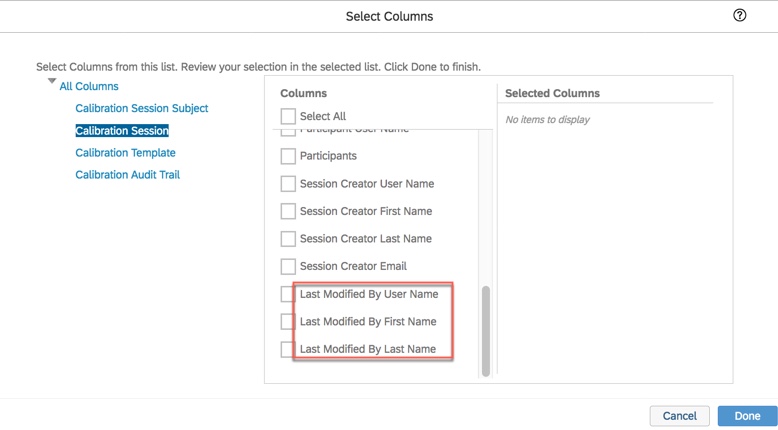Select the Calibration Session category
Image resolution: width=778 pixels, height=430 pixels.
(x=122, y=131)
